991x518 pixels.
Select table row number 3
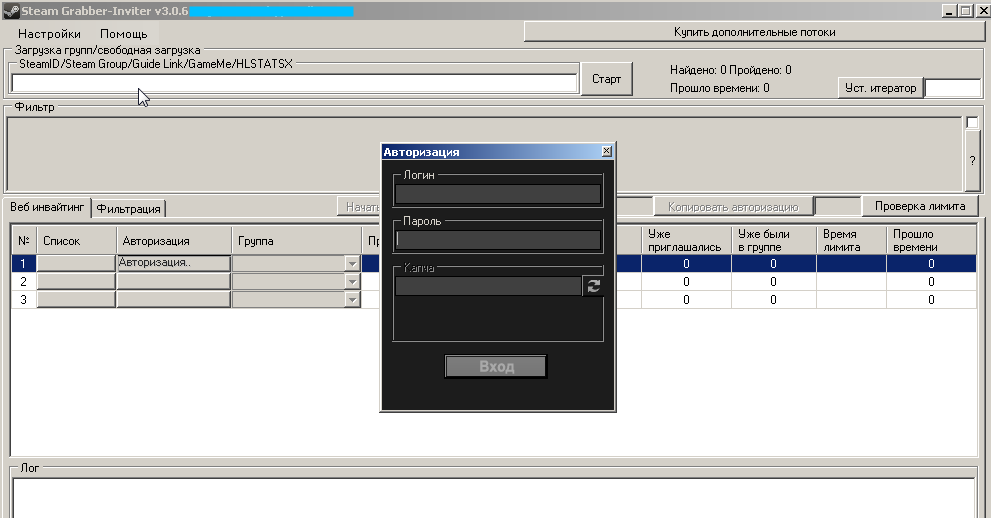pyautogui.click(x=23, y=299)
